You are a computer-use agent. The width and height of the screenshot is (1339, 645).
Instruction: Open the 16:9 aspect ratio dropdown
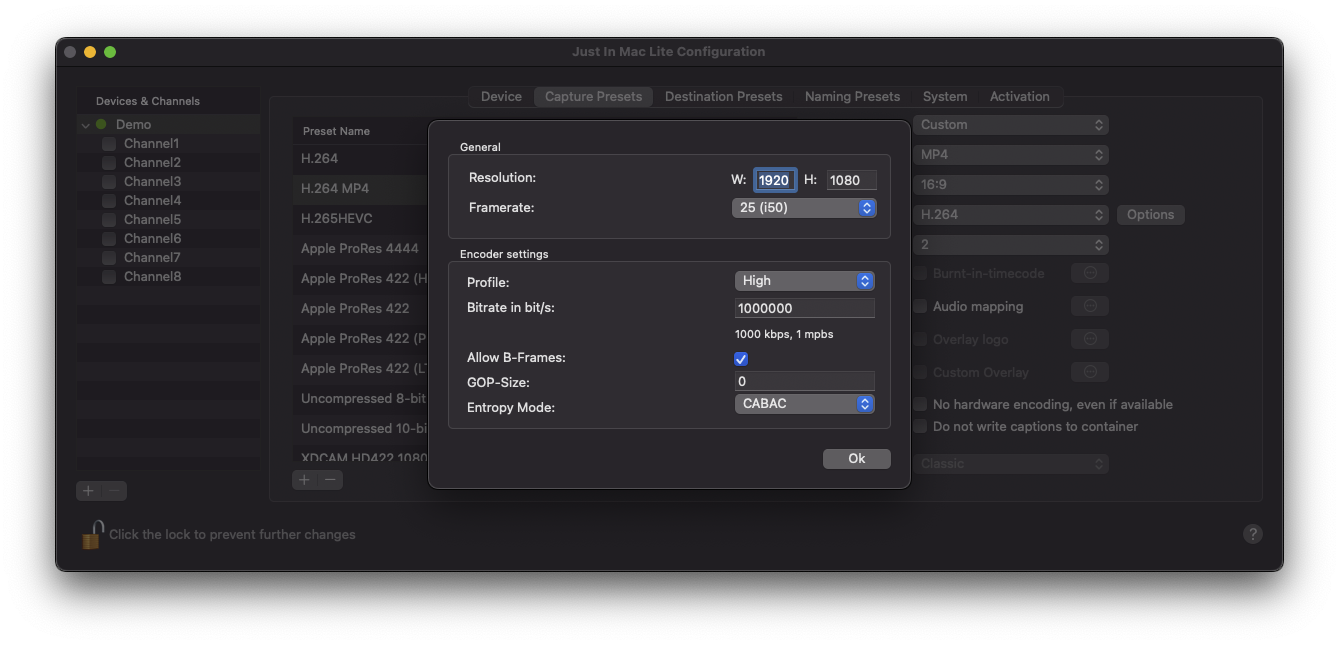coord(1010,185)
